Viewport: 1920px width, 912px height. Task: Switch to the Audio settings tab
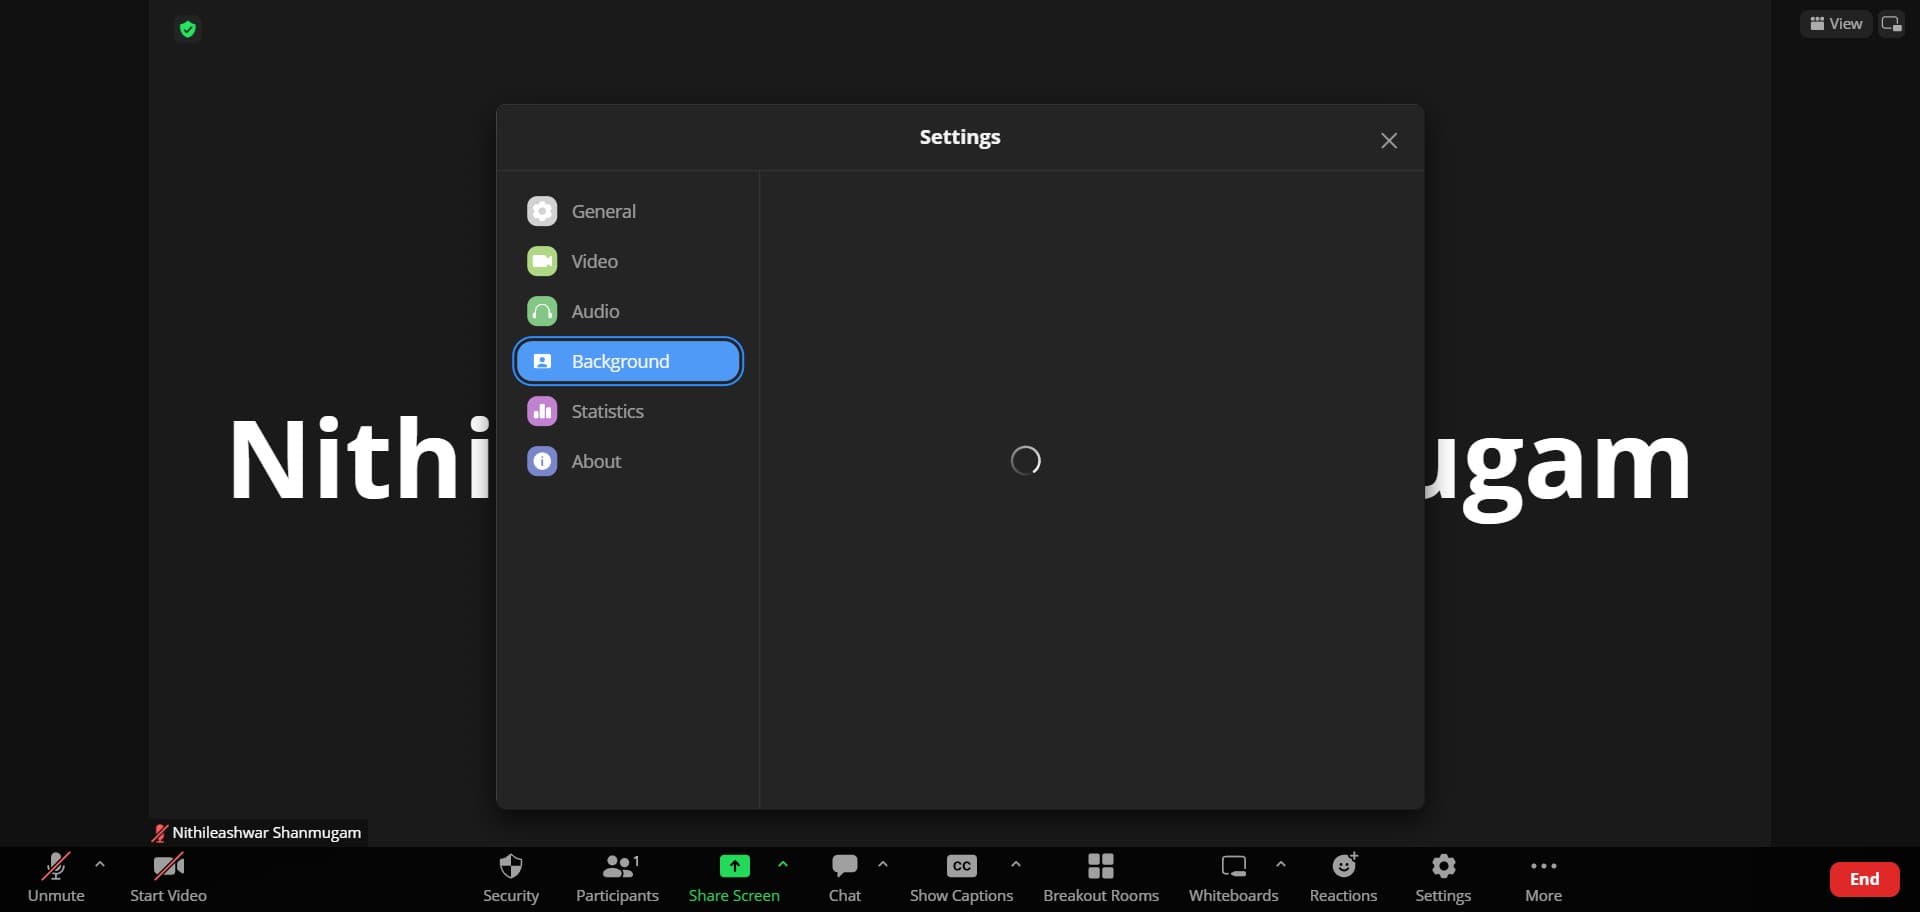(x=594, y=311)
